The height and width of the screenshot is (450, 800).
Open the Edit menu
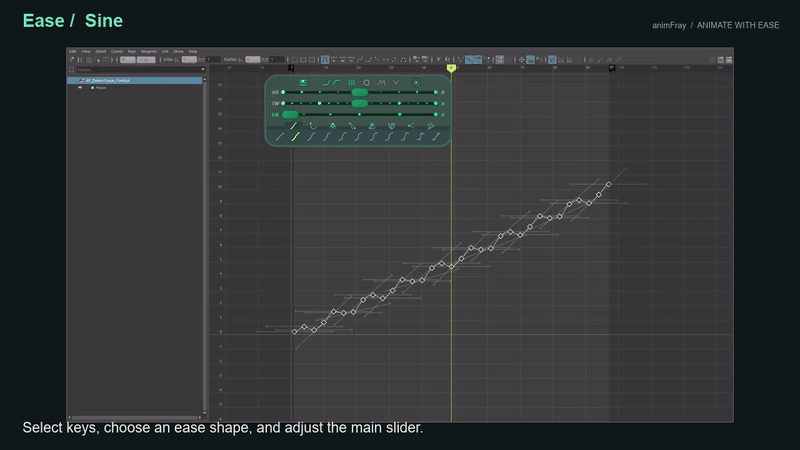(x=73, y=52)
